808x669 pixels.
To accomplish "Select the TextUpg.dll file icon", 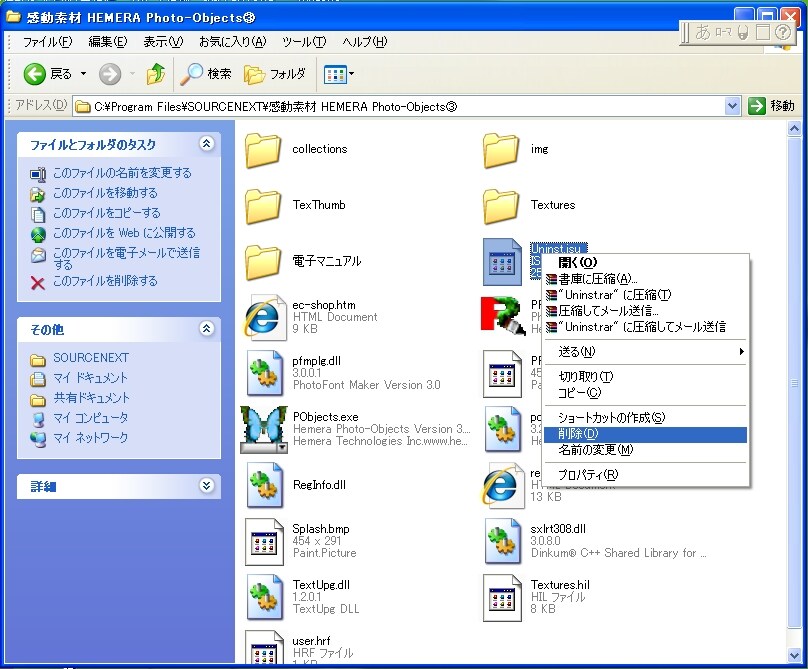I will point(264,597).
